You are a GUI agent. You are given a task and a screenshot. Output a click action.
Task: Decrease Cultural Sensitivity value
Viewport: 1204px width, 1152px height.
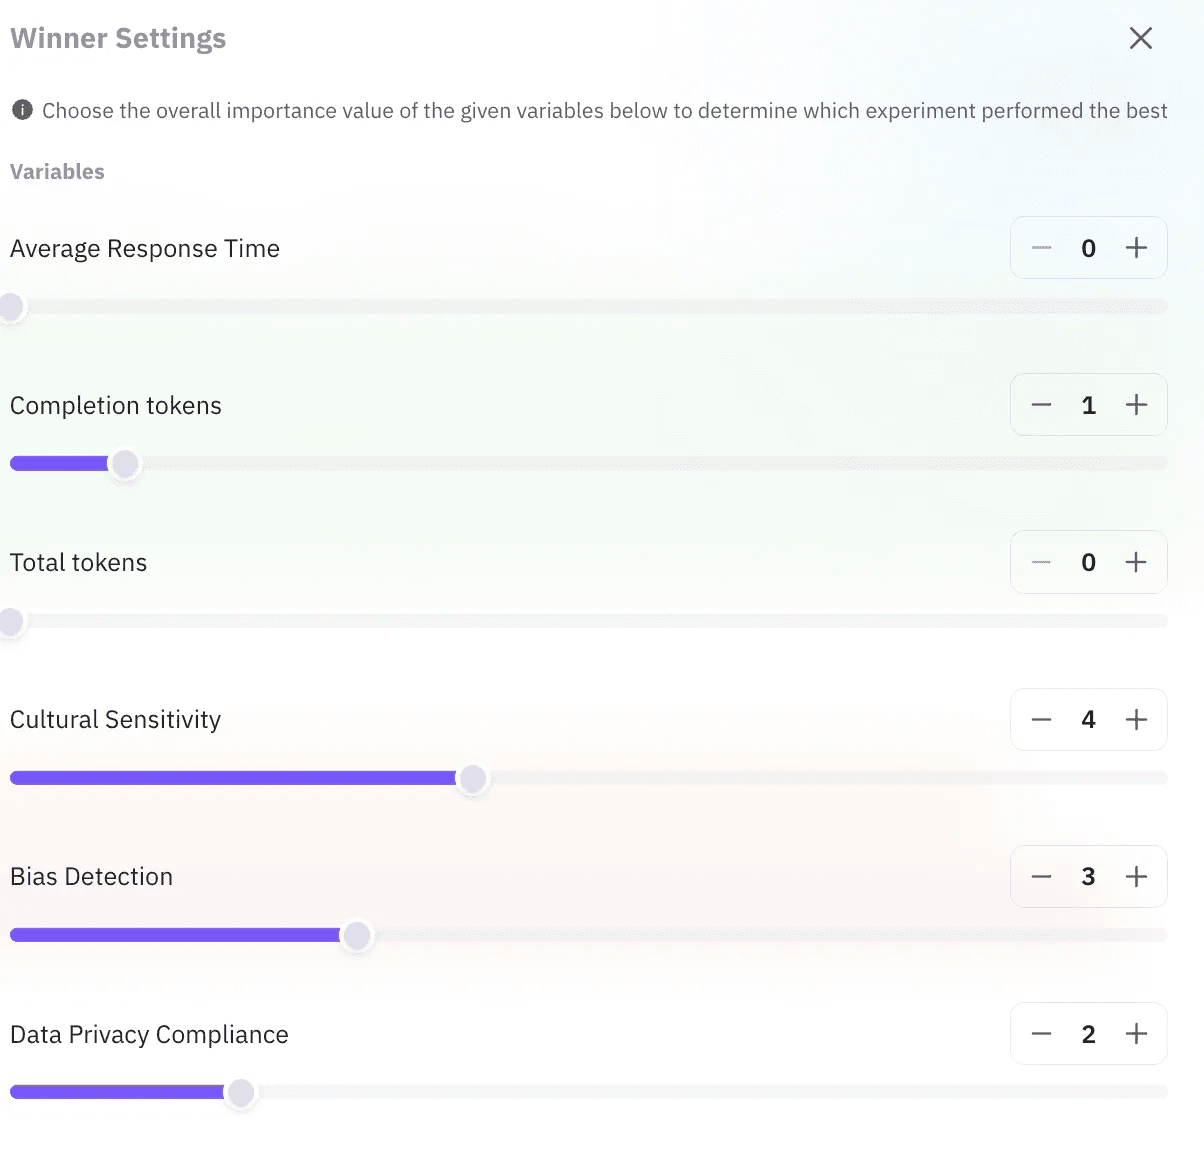click(1041, 719)
